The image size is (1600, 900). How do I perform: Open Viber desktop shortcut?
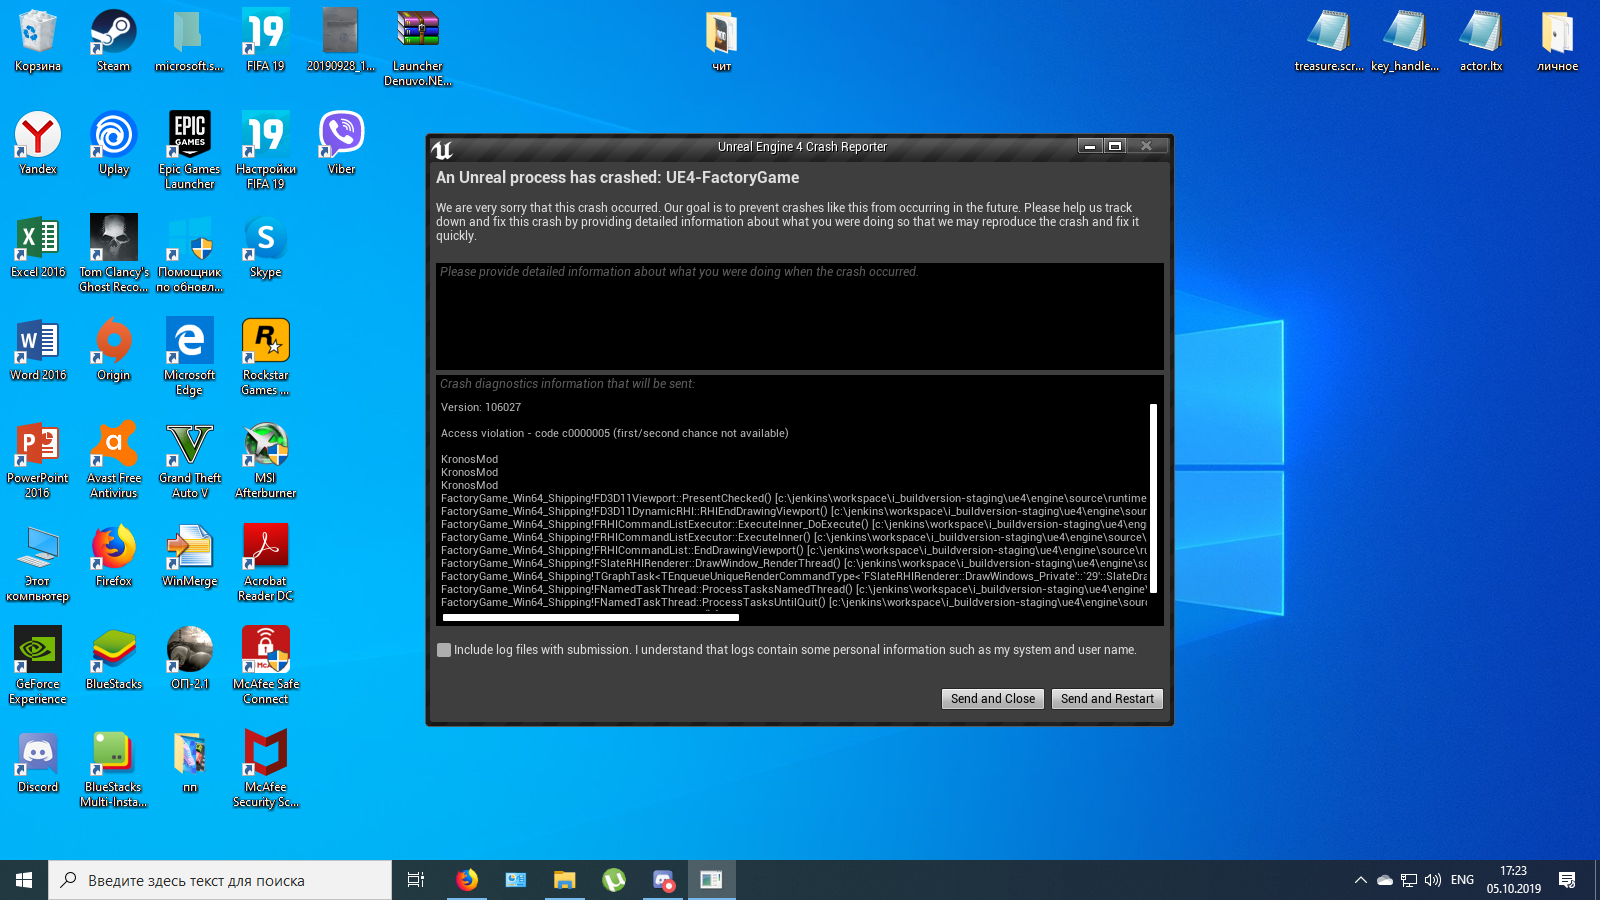[x=341, y=143]
